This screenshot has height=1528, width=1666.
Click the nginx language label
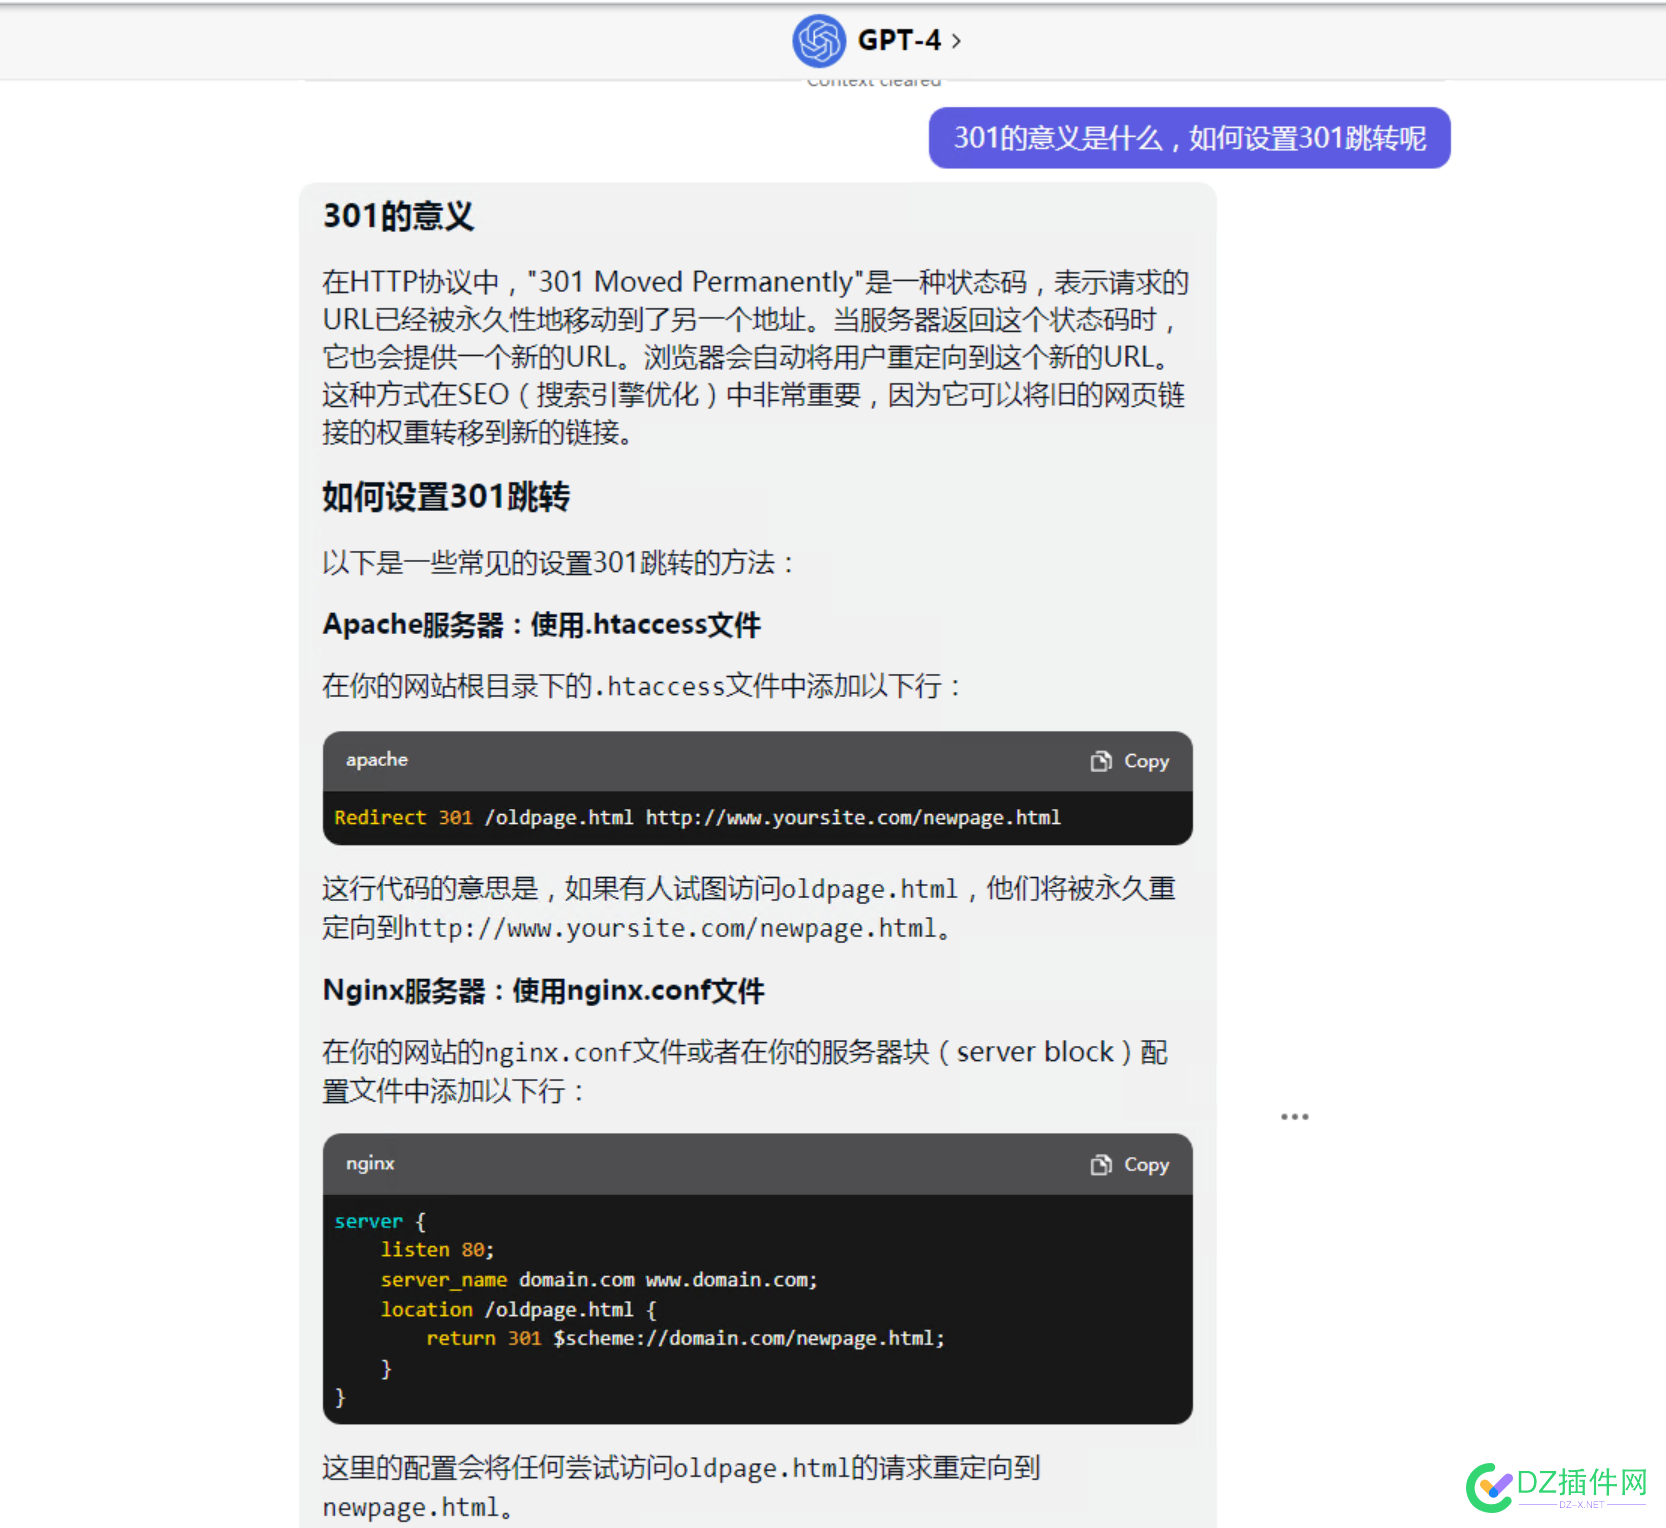[370, 1163]
